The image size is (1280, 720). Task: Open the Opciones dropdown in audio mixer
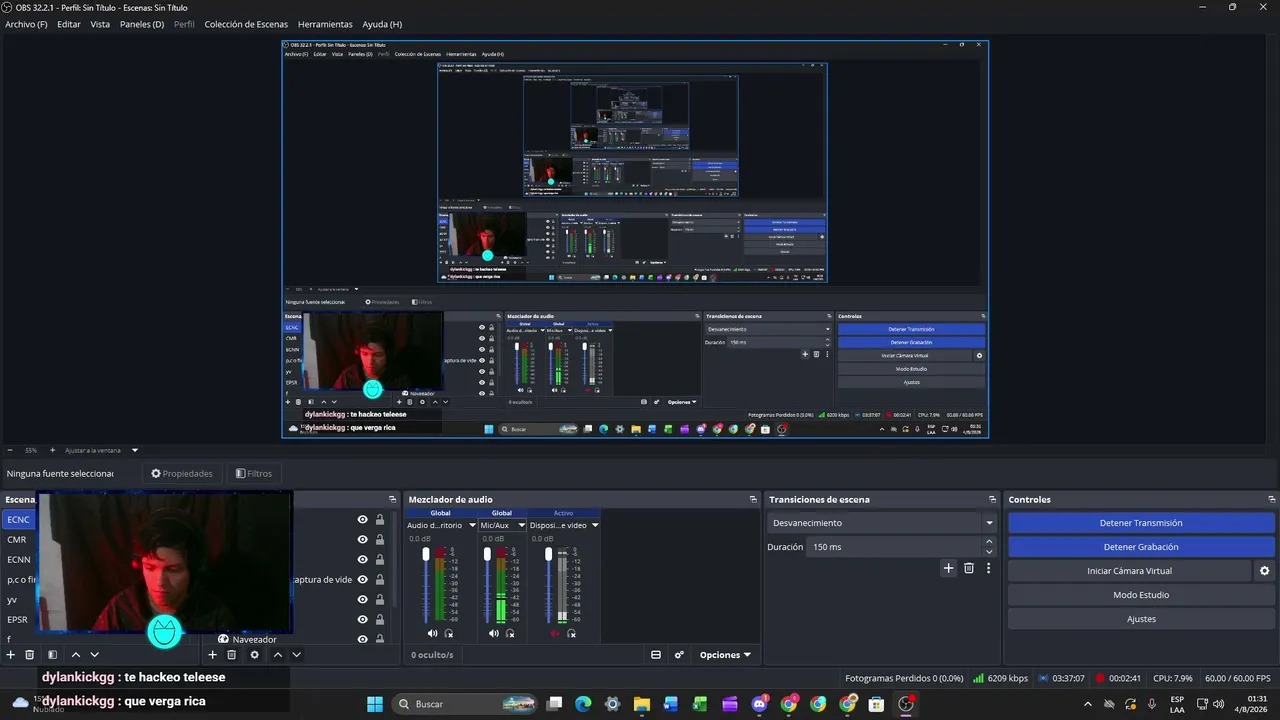725,655
